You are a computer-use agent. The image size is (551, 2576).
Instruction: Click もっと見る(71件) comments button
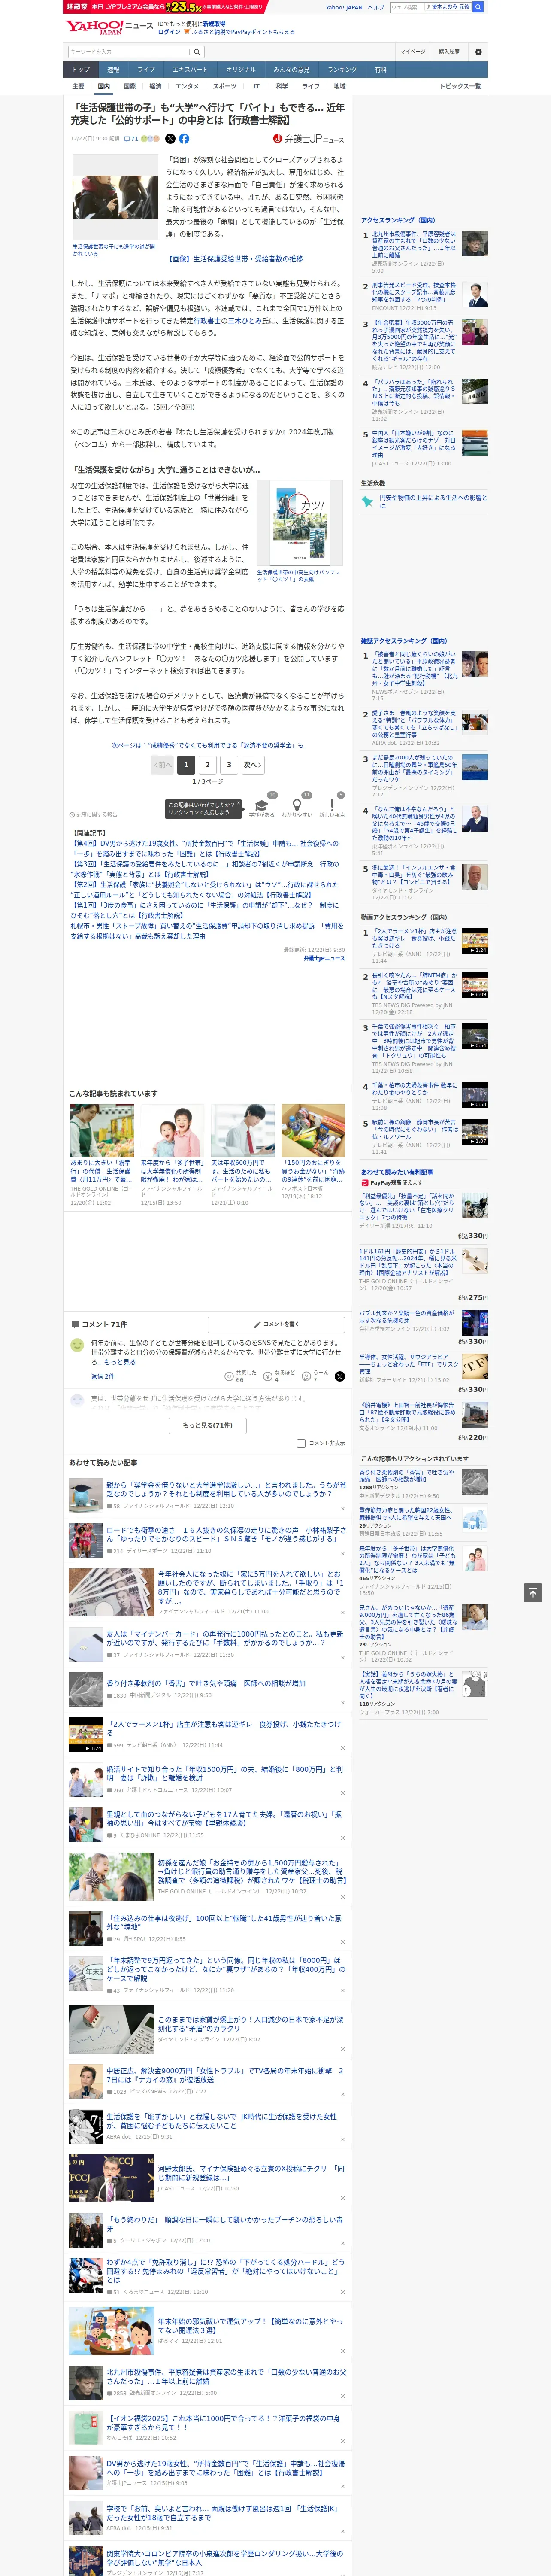click(x=207, y=1425)
